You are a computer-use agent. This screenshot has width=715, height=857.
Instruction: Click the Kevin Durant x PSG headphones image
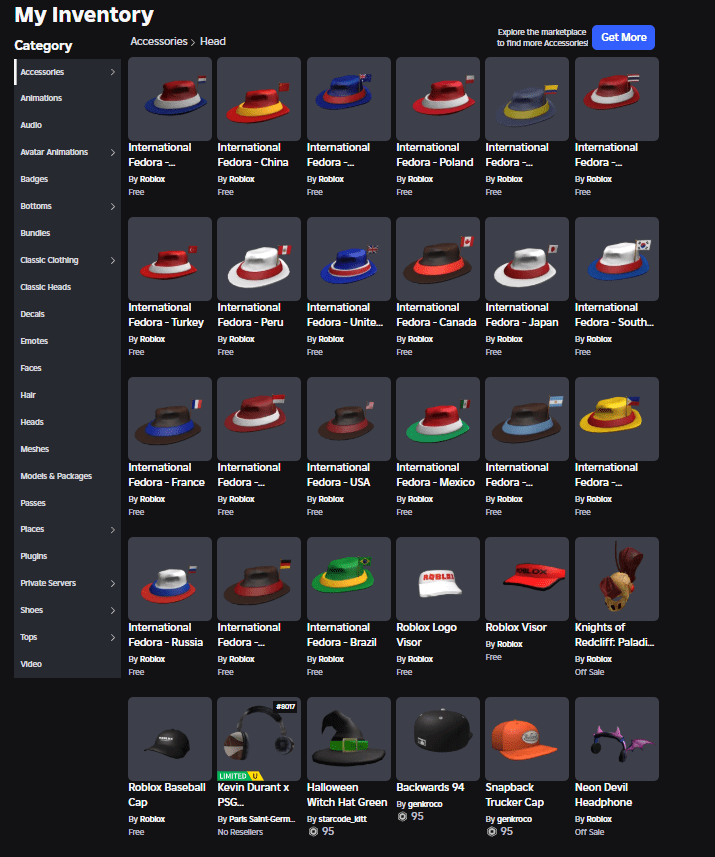click(259, 738)
